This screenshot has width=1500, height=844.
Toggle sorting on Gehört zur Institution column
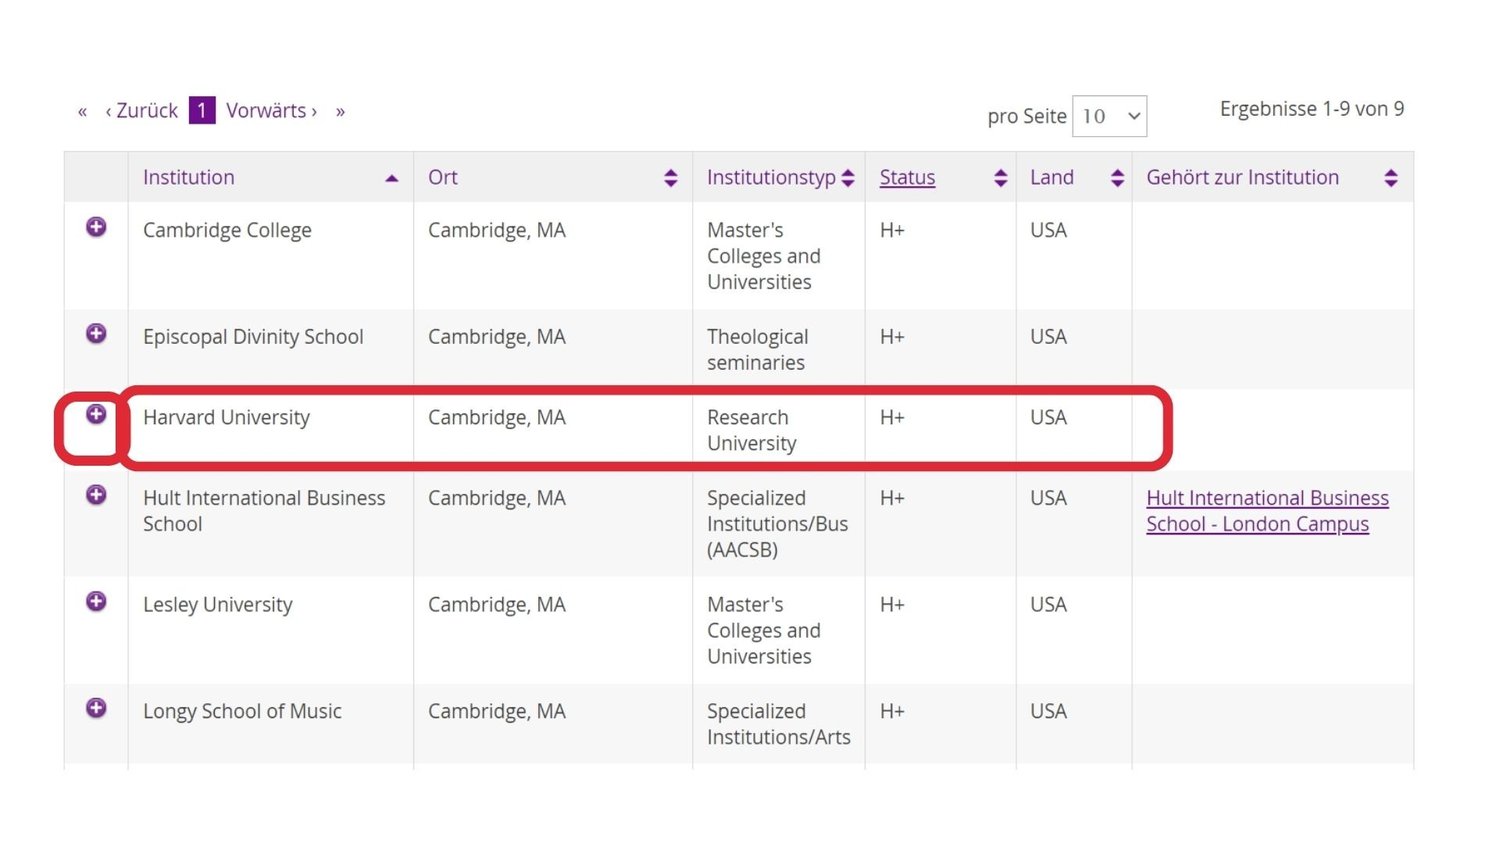click(x=1391, y=177)
